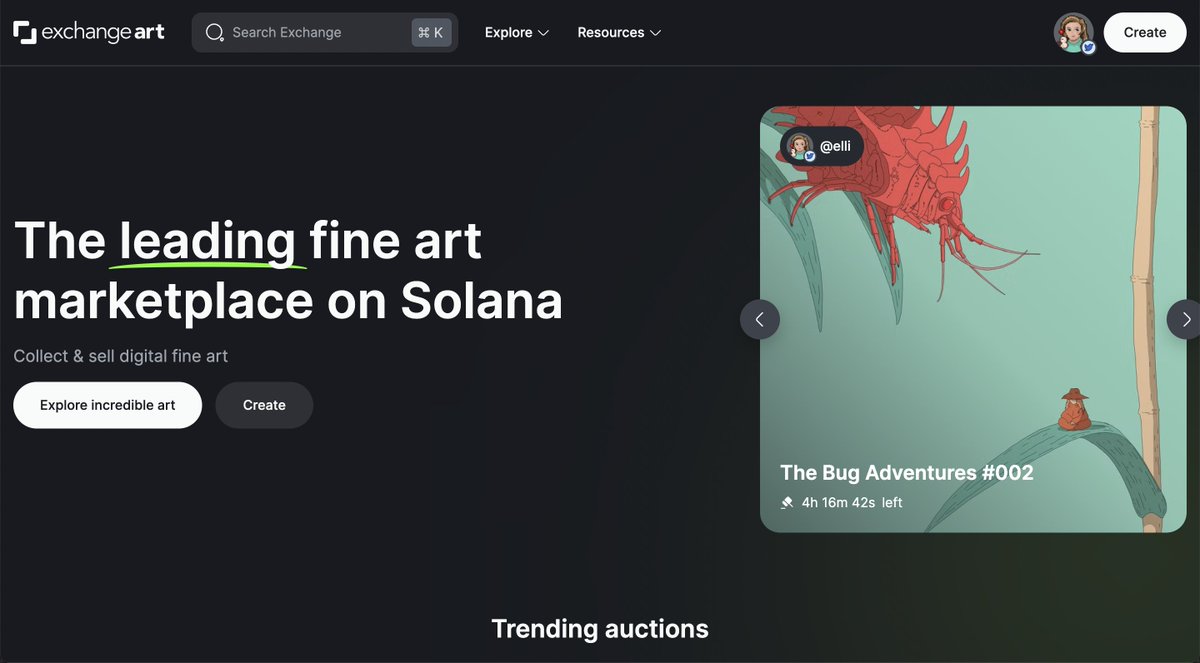
Task: Click the Create button below the hero text
Action: 263,405
